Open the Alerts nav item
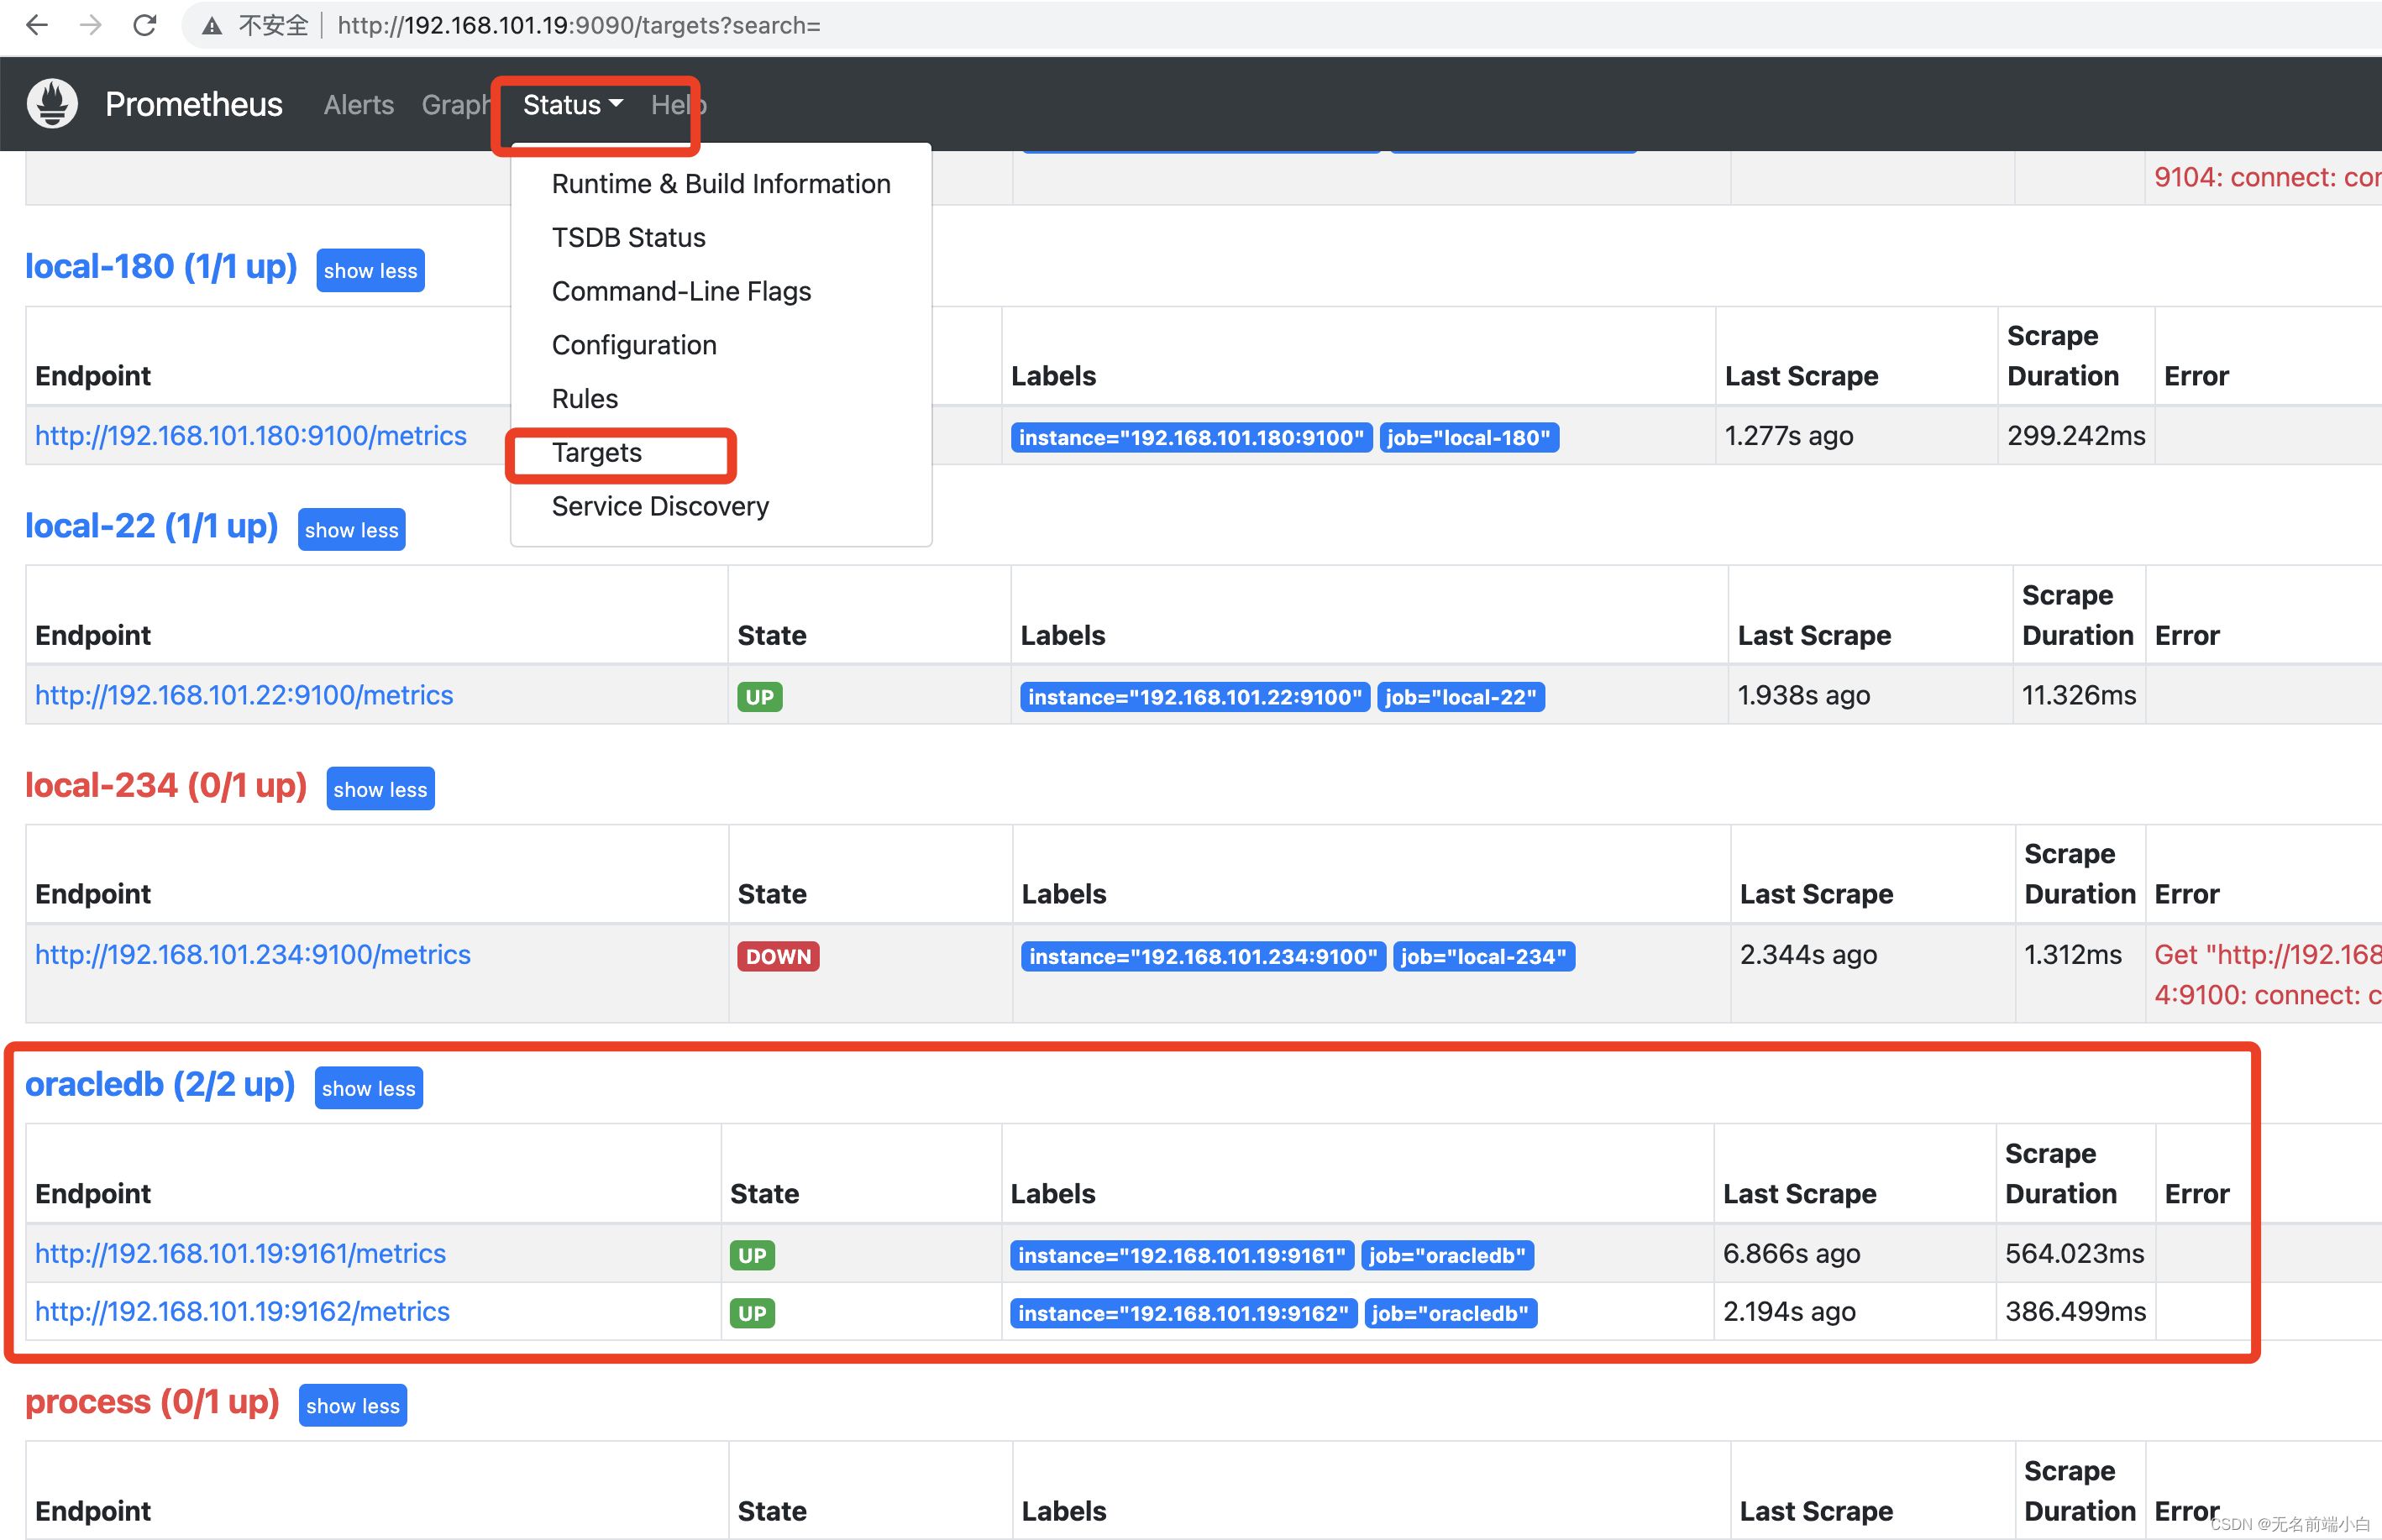Image resolution: width=2382 pixels, height=1540 pixels. pos(358,104)
